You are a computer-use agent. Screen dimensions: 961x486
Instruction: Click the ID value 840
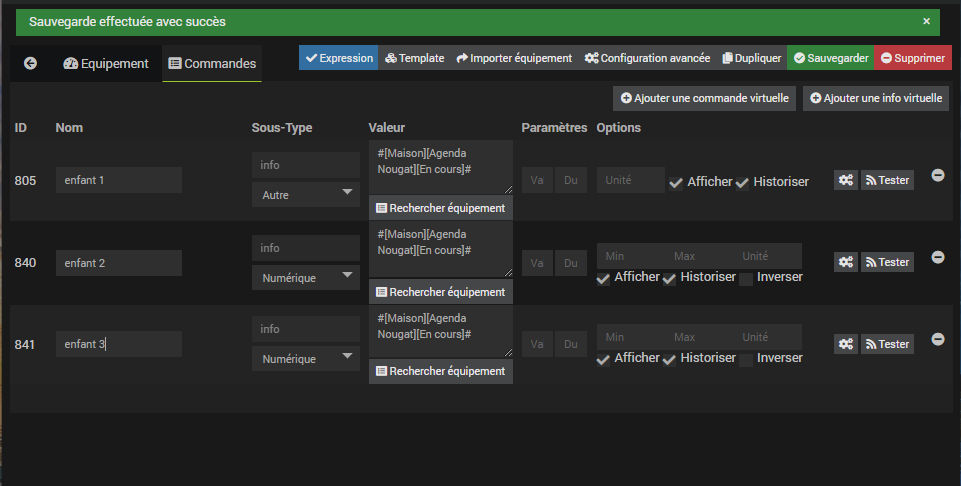click(x=25, y=262)
